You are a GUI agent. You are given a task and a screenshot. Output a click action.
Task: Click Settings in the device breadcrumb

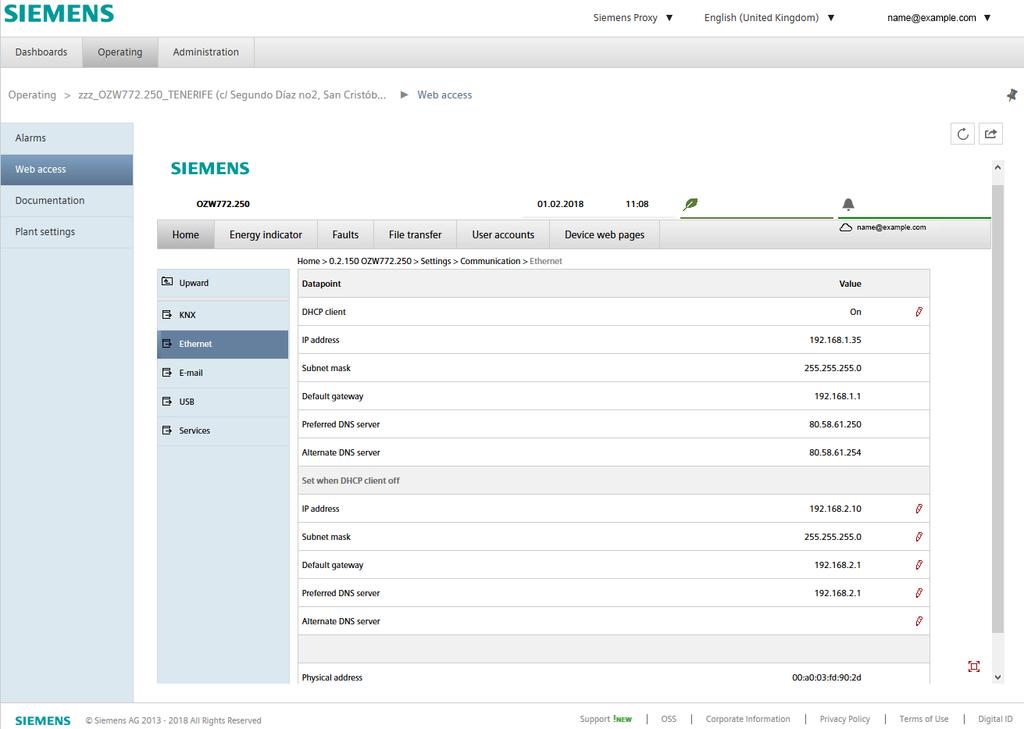436,261
